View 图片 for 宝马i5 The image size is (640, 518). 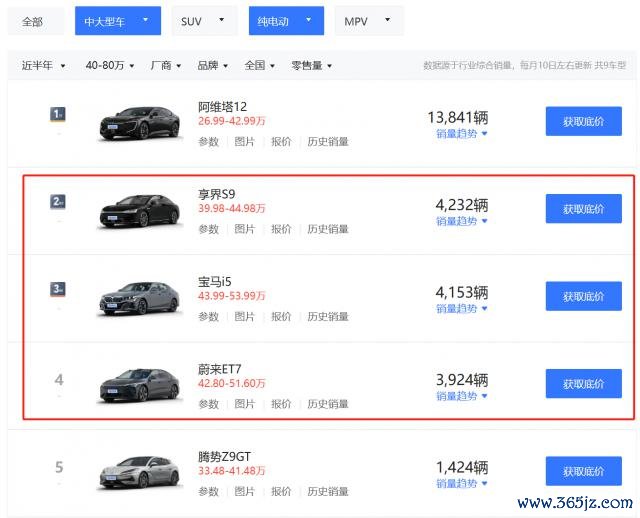tap(244, 316)
